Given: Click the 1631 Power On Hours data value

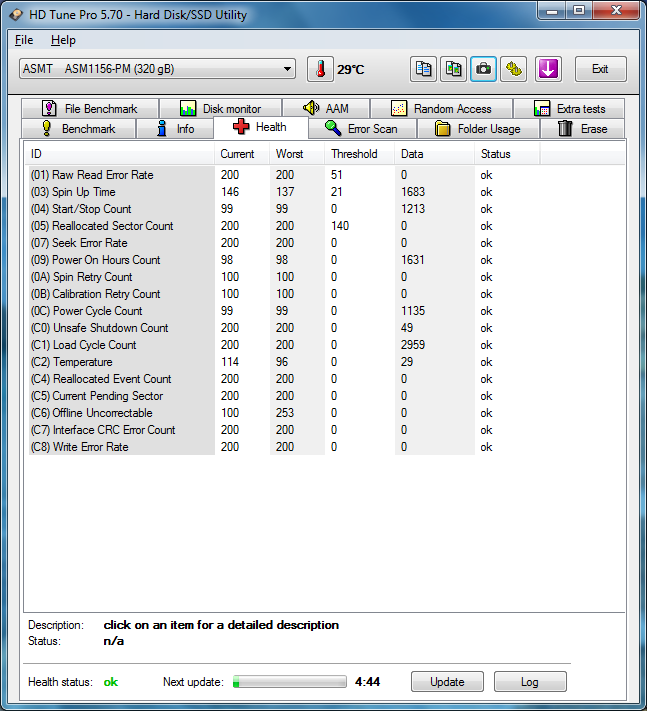Looking at the screenshot, I should (x=413, y=260).
